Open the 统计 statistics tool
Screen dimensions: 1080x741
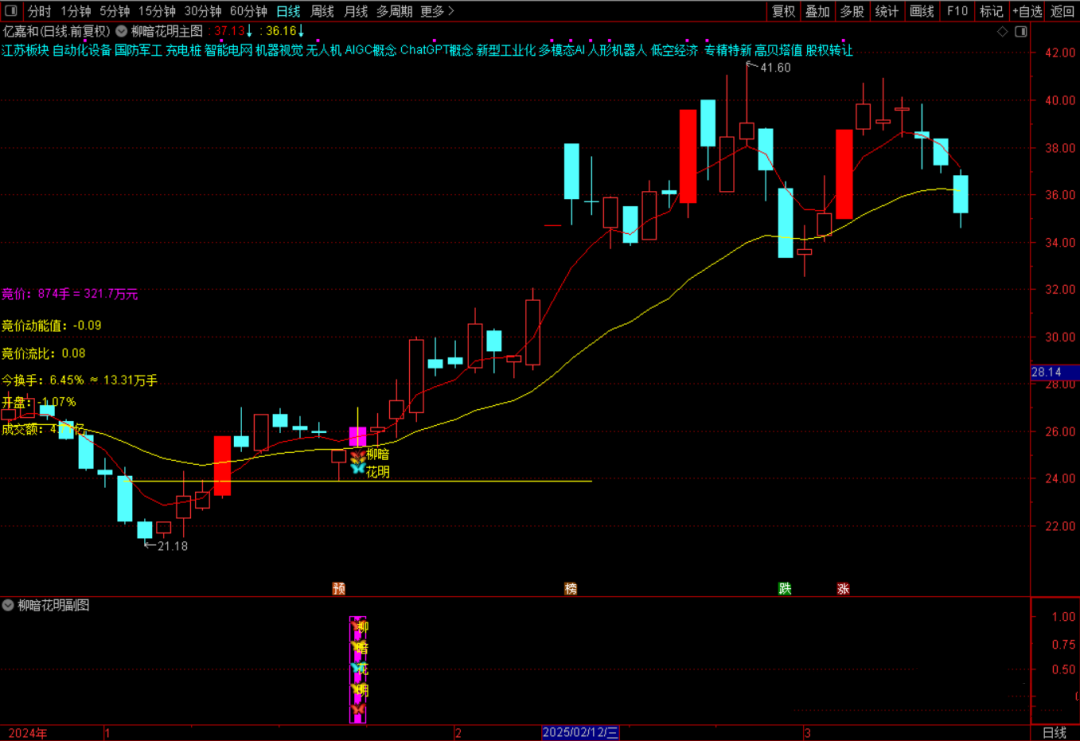(886, 11)
